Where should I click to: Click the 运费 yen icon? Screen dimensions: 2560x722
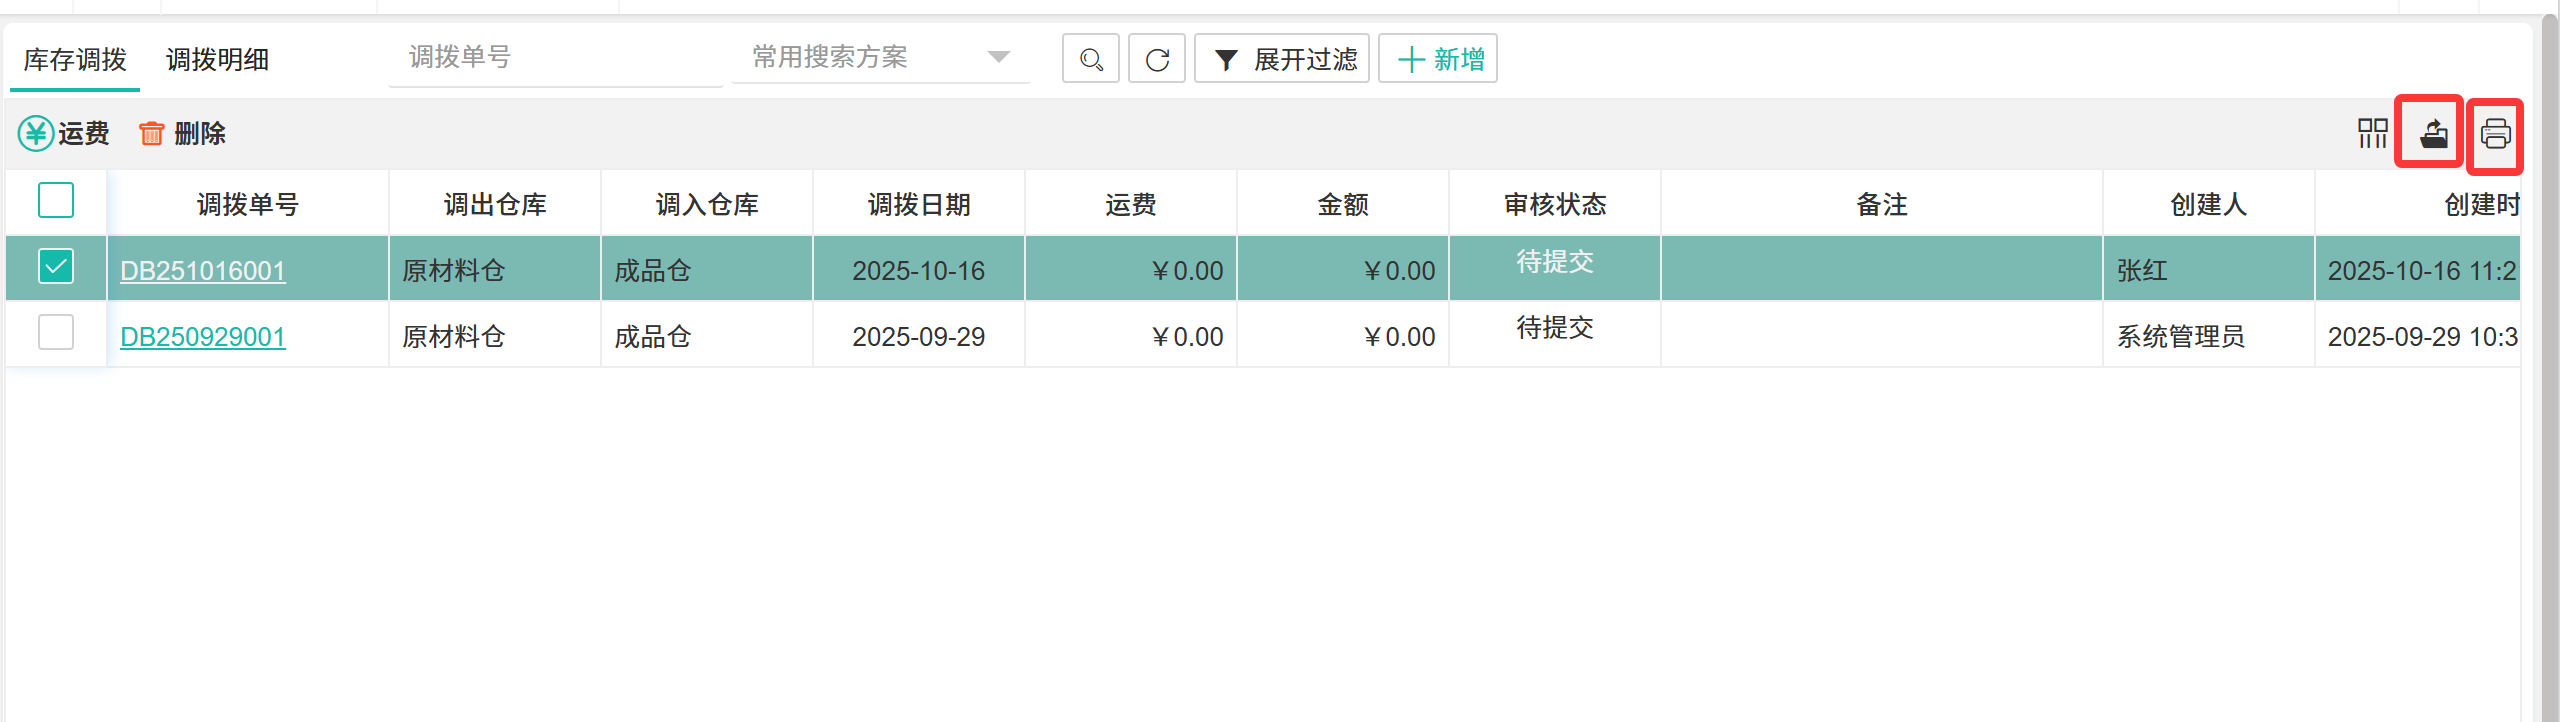click(36, 133)
